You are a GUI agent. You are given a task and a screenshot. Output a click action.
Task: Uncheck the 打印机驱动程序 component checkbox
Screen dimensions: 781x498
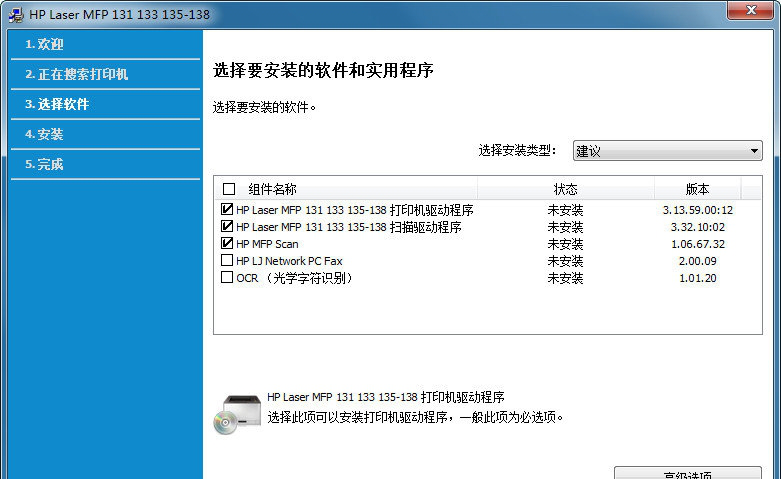pos(227,209)
